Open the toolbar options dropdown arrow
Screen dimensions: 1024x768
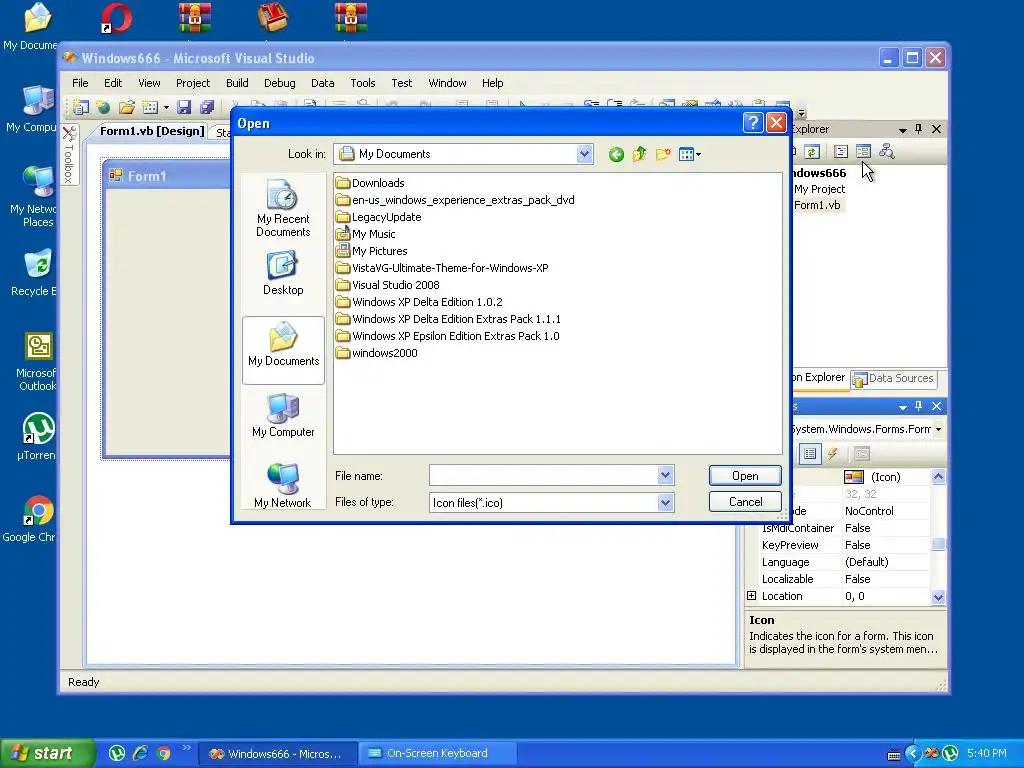(801, 112)
